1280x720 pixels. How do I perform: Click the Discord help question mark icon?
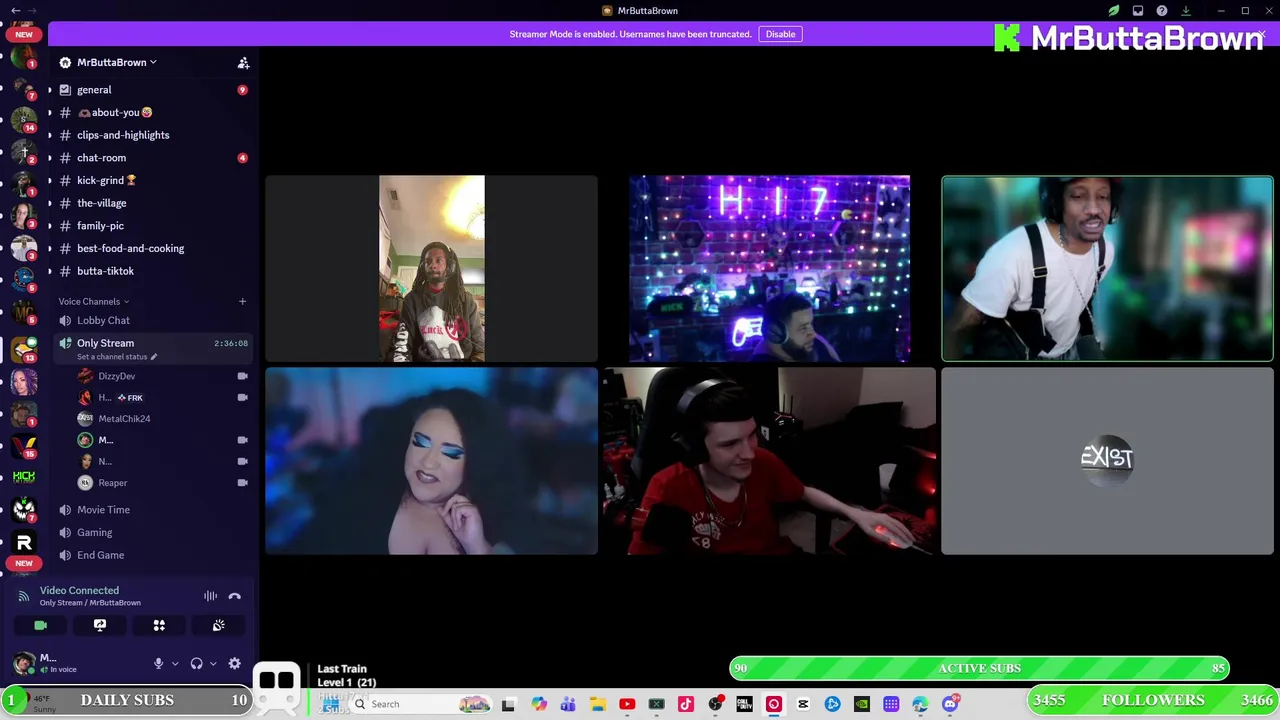pos(1162,11)
